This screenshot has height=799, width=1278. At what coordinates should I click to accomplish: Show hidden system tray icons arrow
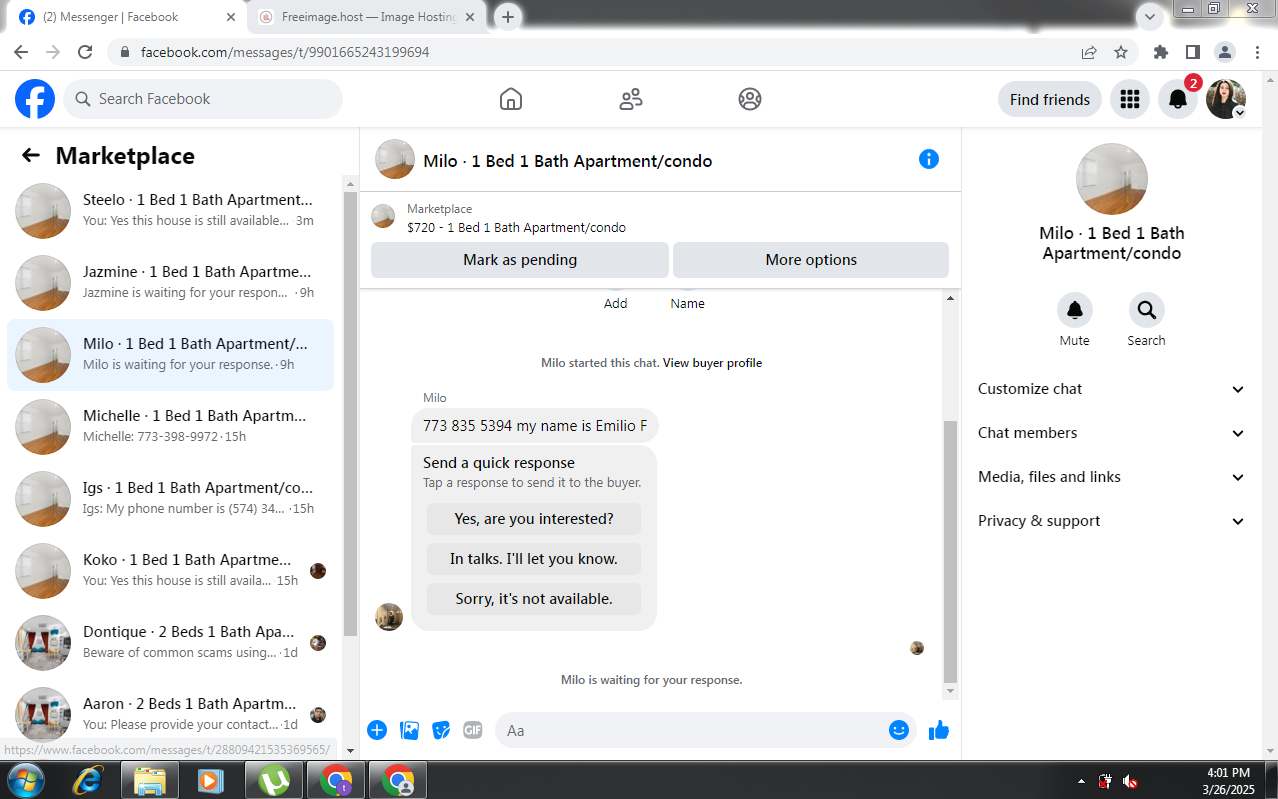click(x=1081, y=781)
